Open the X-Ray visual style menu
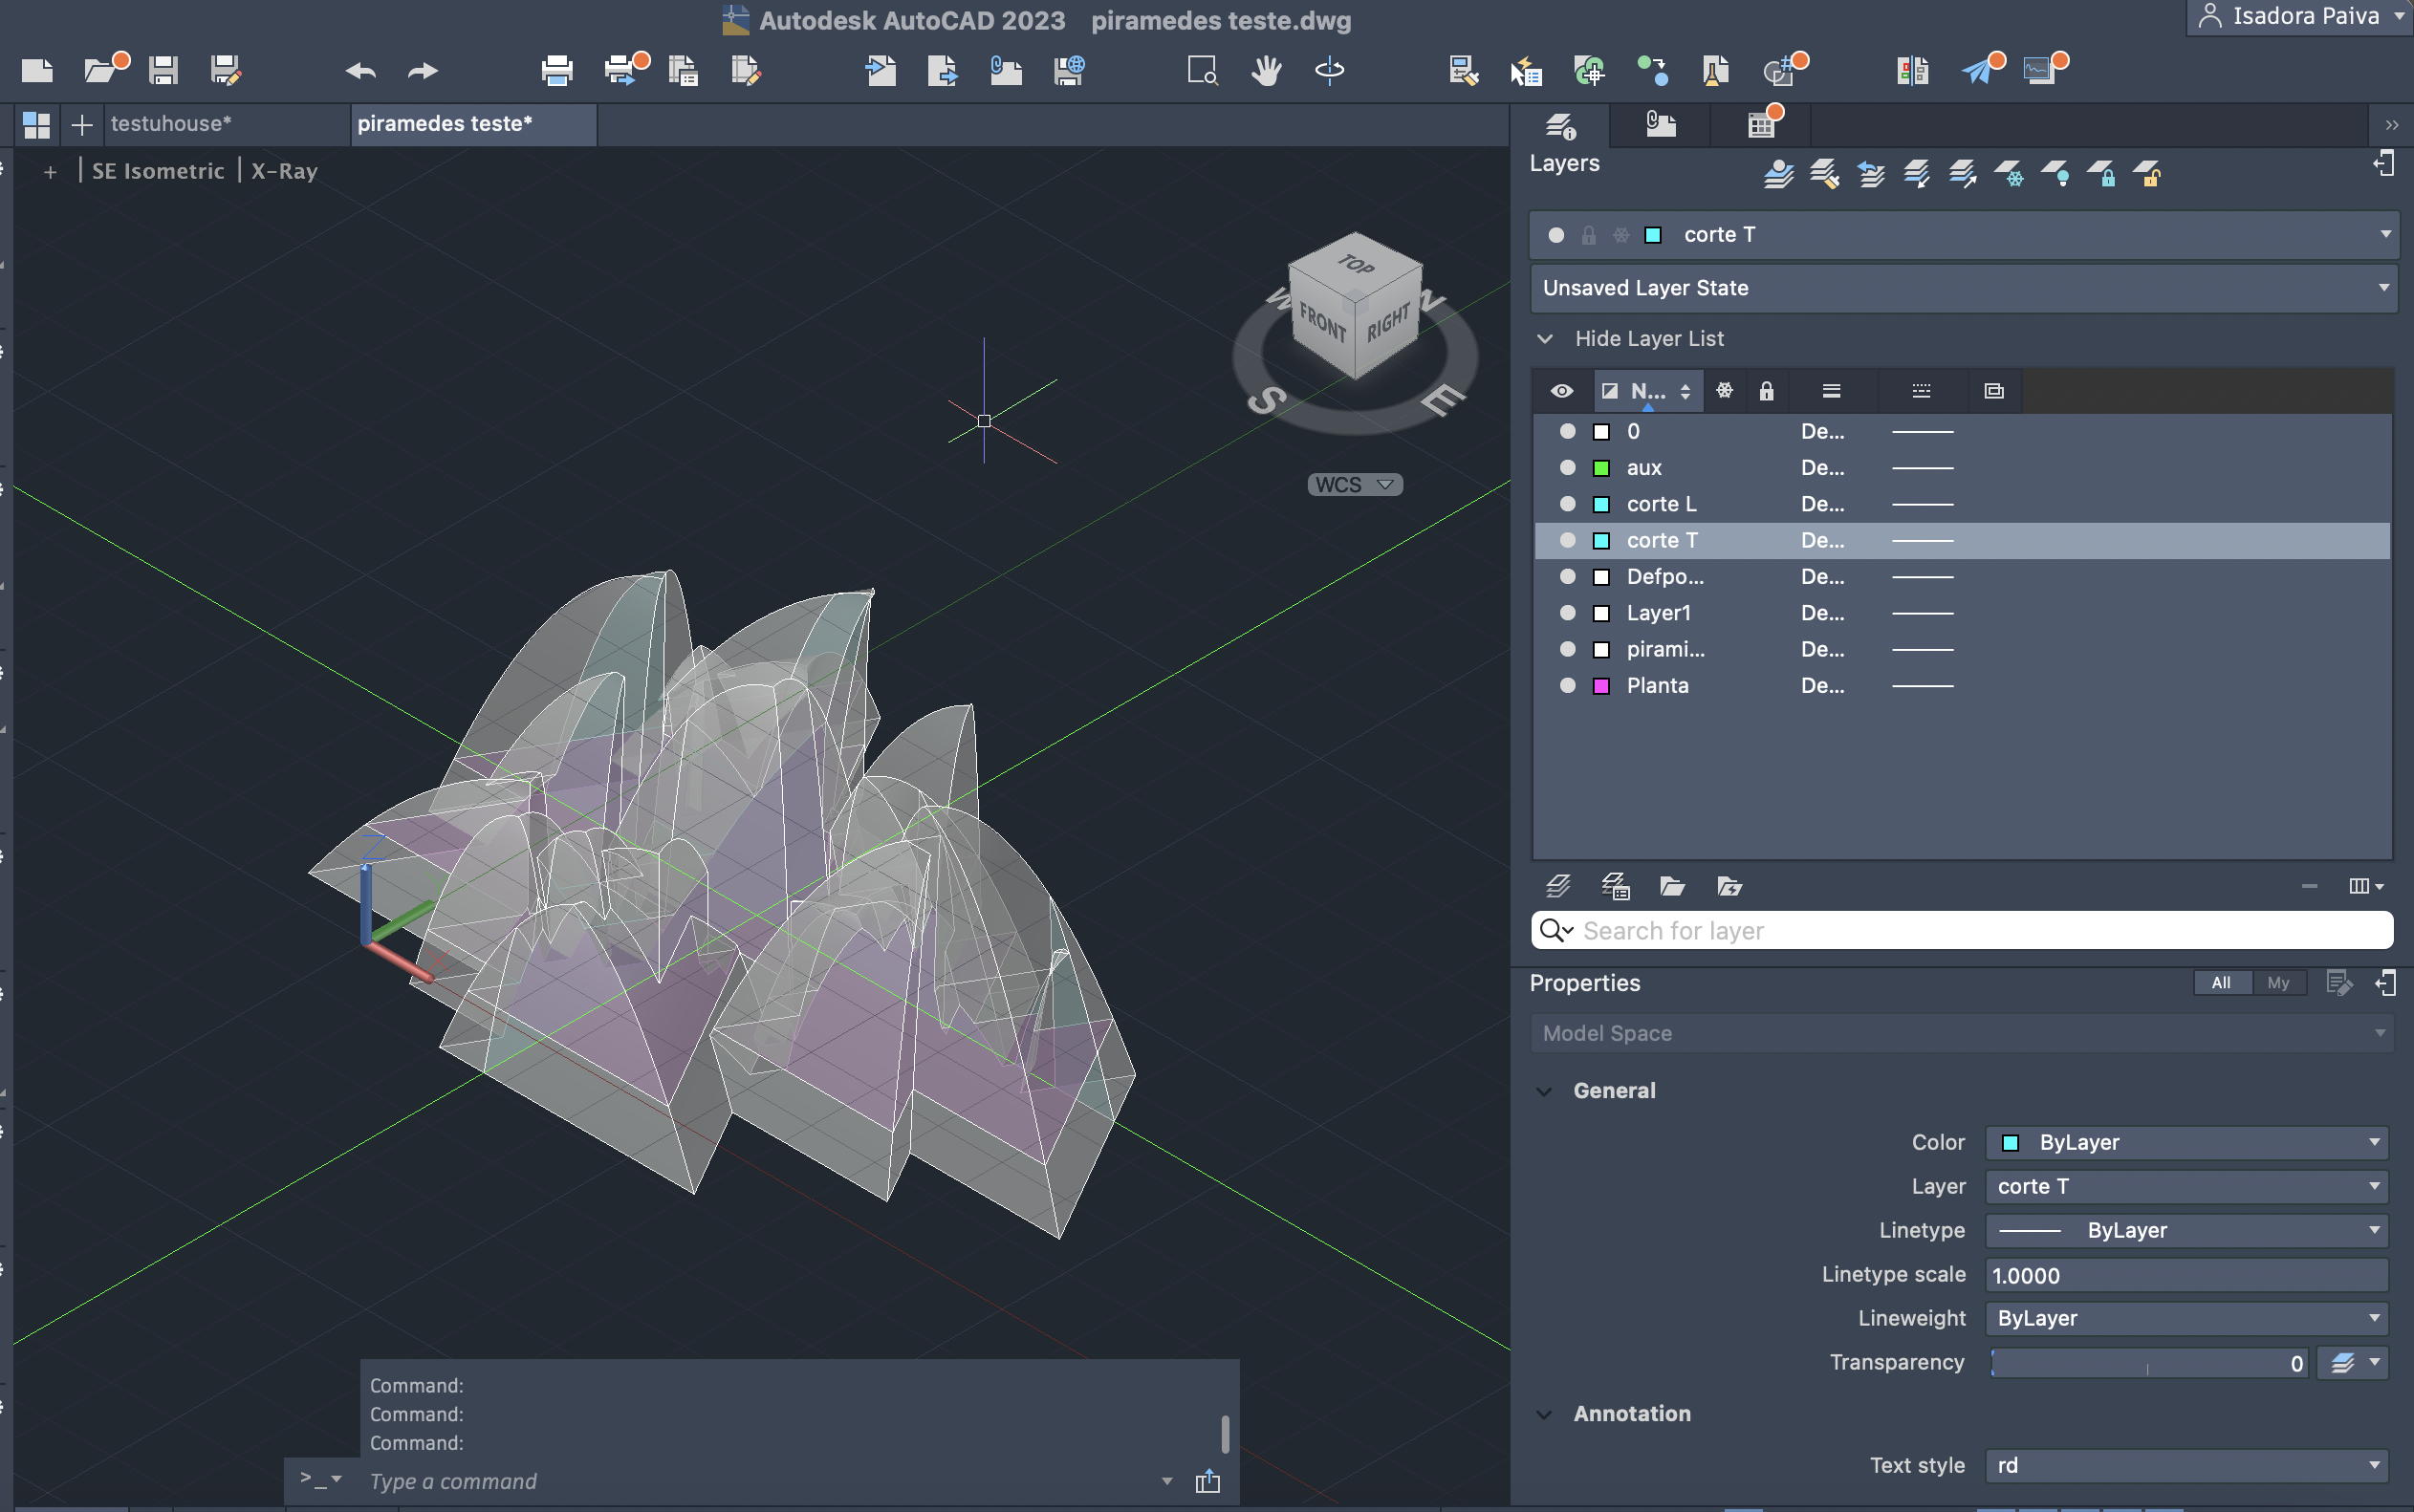The image size is (2414, 1512). click(x=285, y=171)
